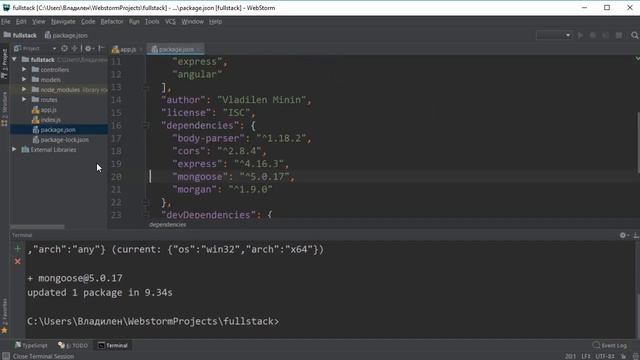The height and width of the screenshot is (360, 640).
Task: Open the Tools menu
Action: click(152, 22)
